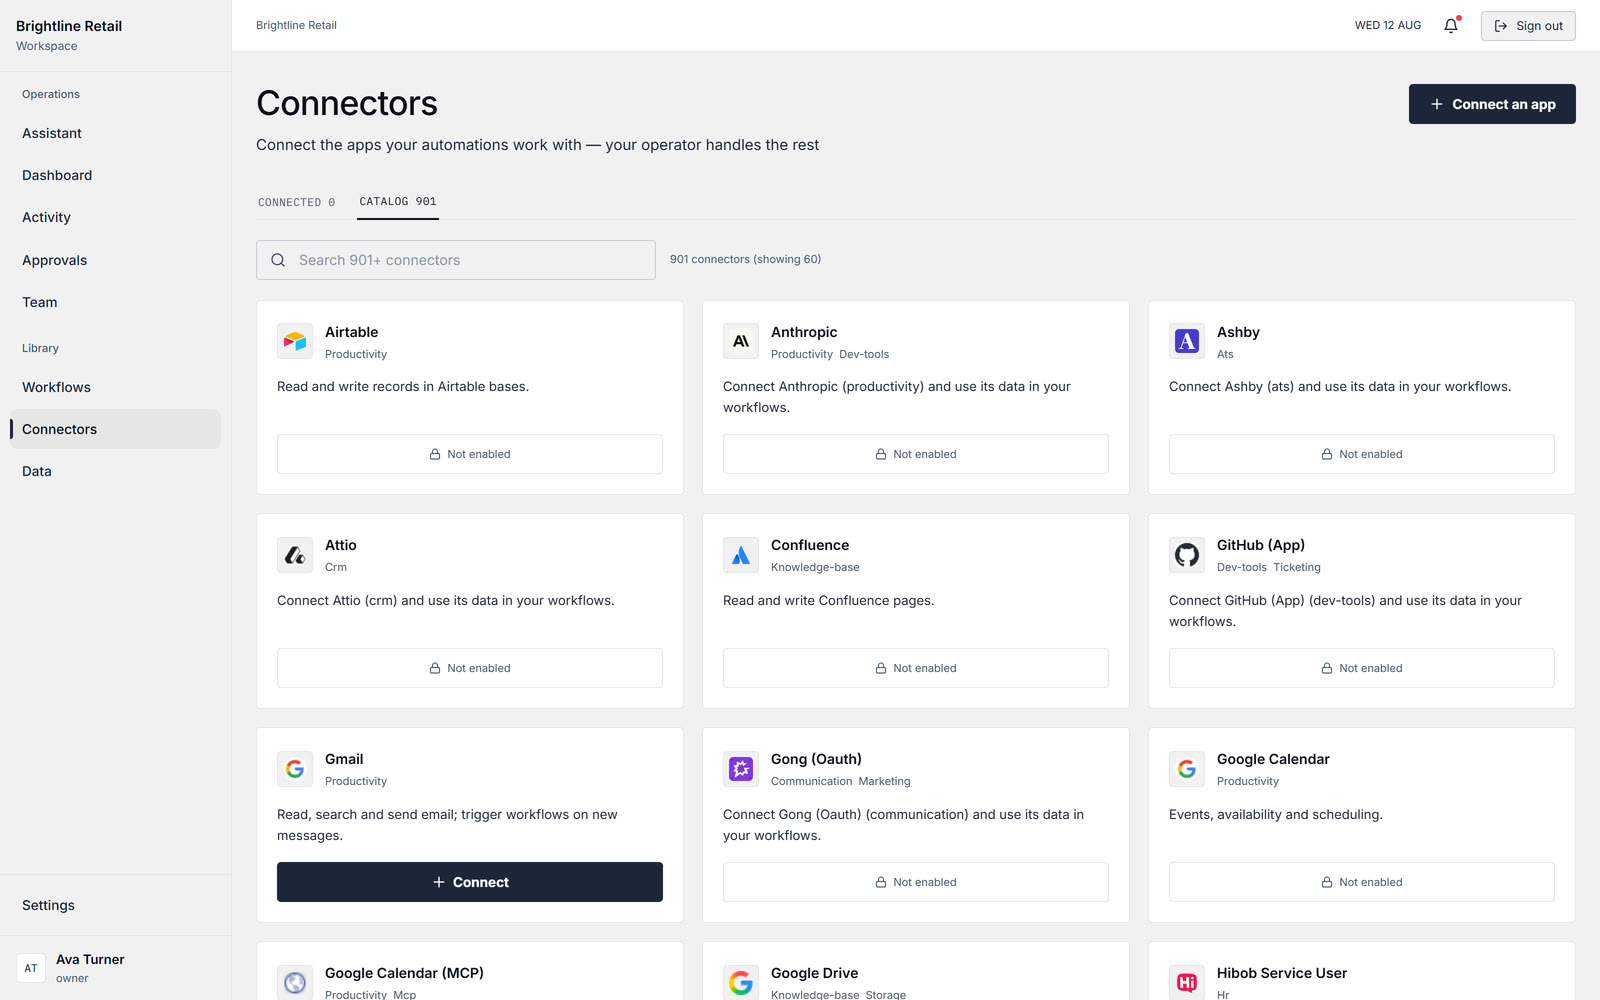1600x1000 pixels.
Task: Click Not enabled on Confluence card
Action: click(x=916, y=668)
